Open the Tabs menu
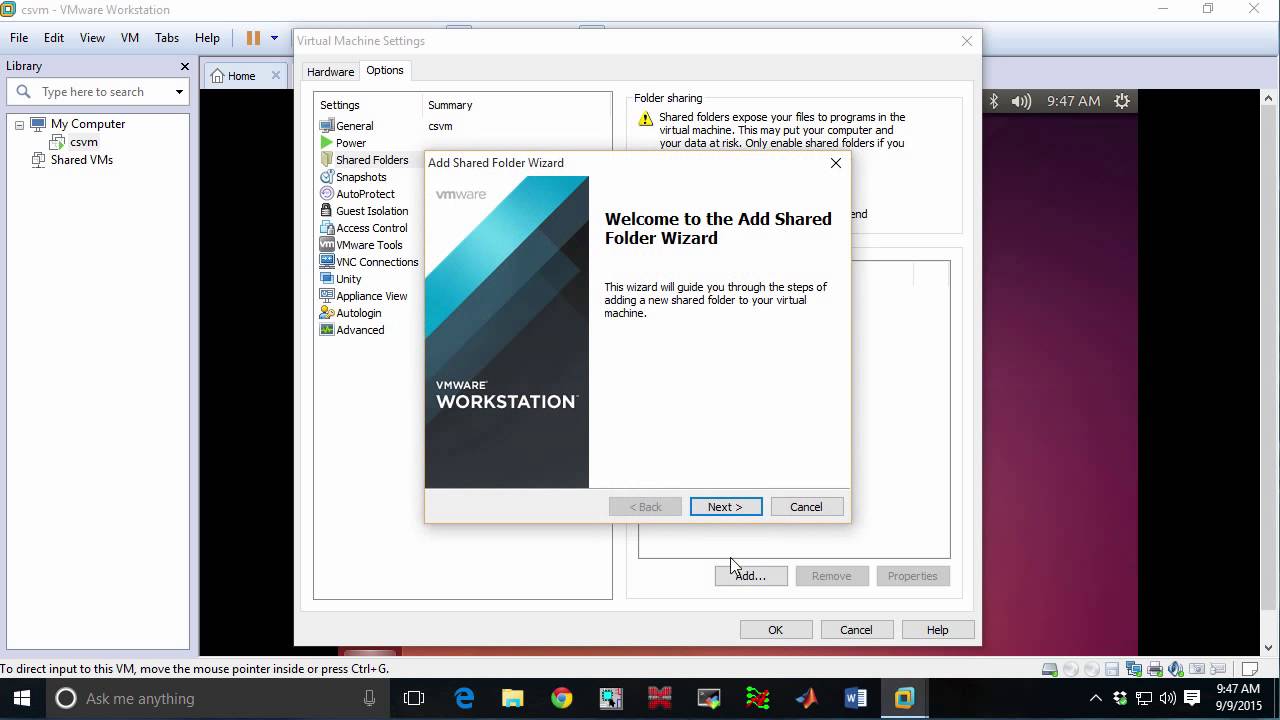The image size is (1280, 720). (167, 38)
